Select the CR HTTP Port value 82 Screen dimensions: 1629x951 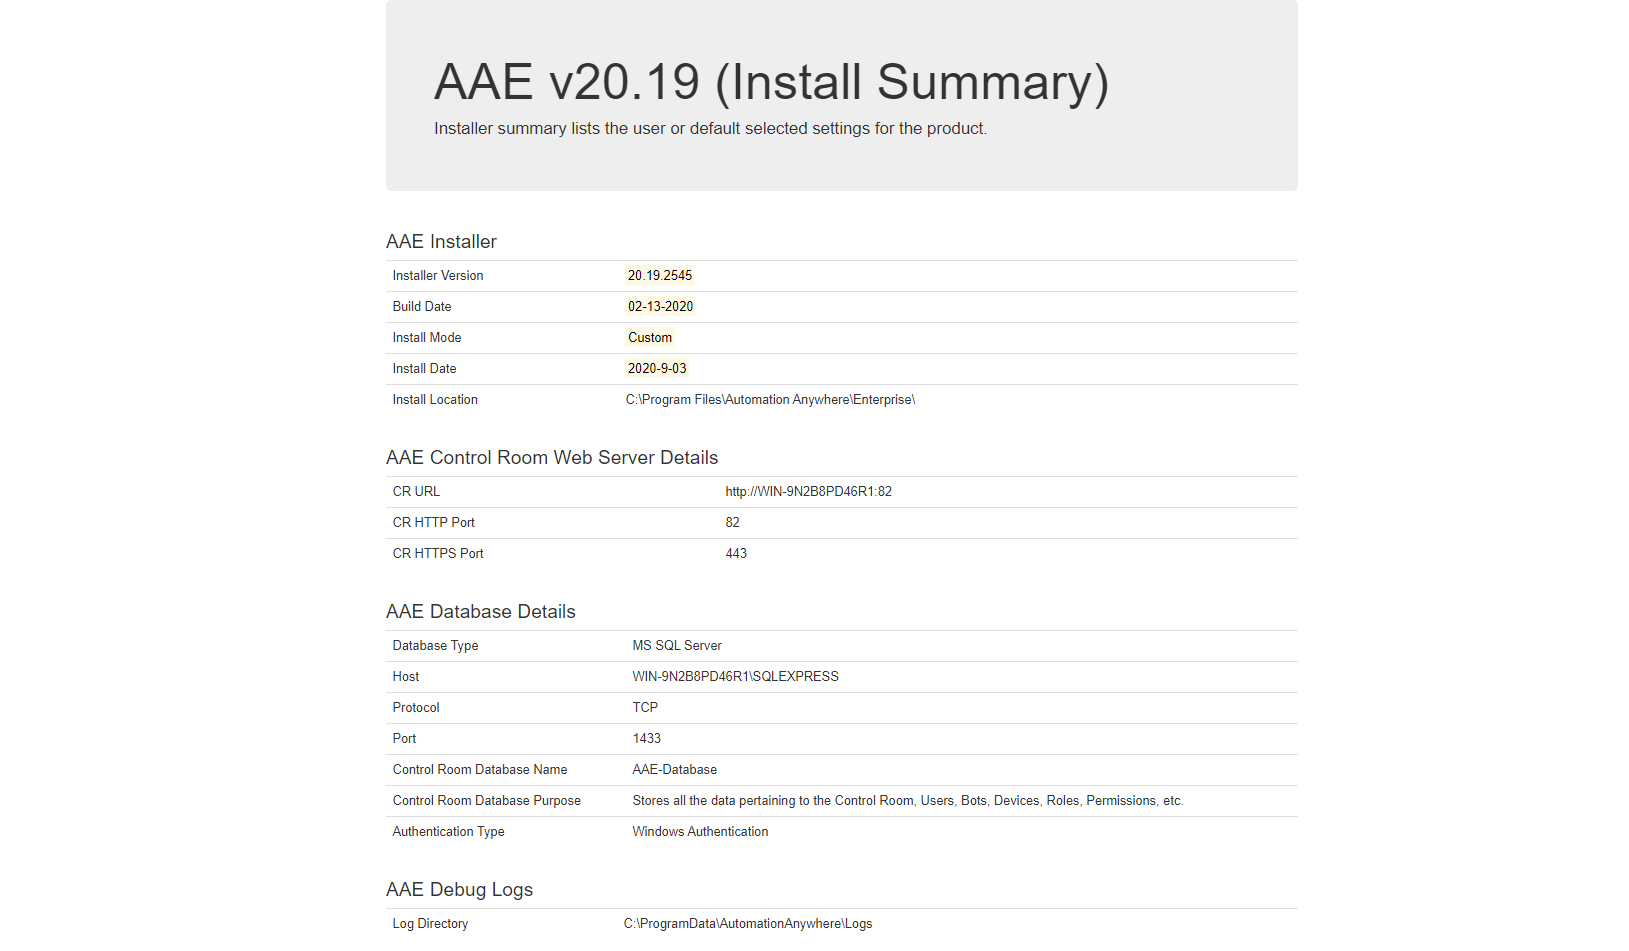(732, 522)
